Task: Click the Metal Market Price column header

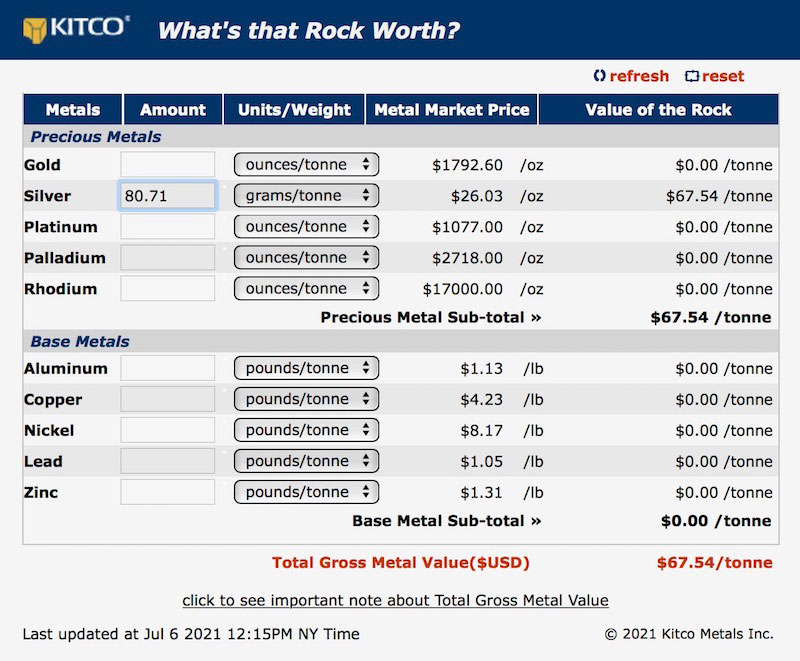Action: click(452, 110)
